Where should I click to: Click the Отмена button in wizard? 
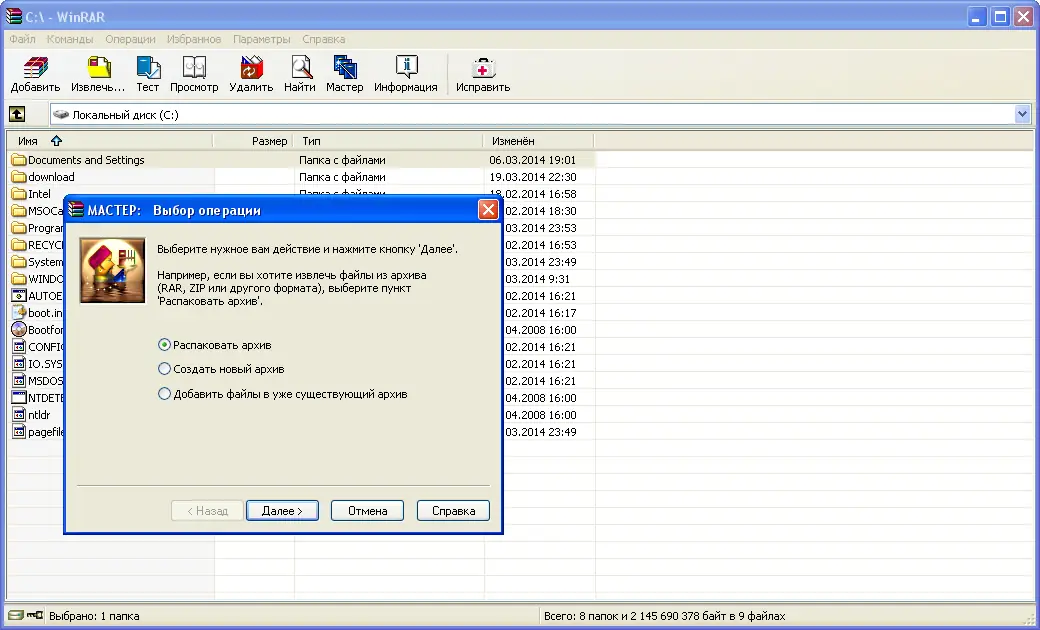(x=367, y=511)
